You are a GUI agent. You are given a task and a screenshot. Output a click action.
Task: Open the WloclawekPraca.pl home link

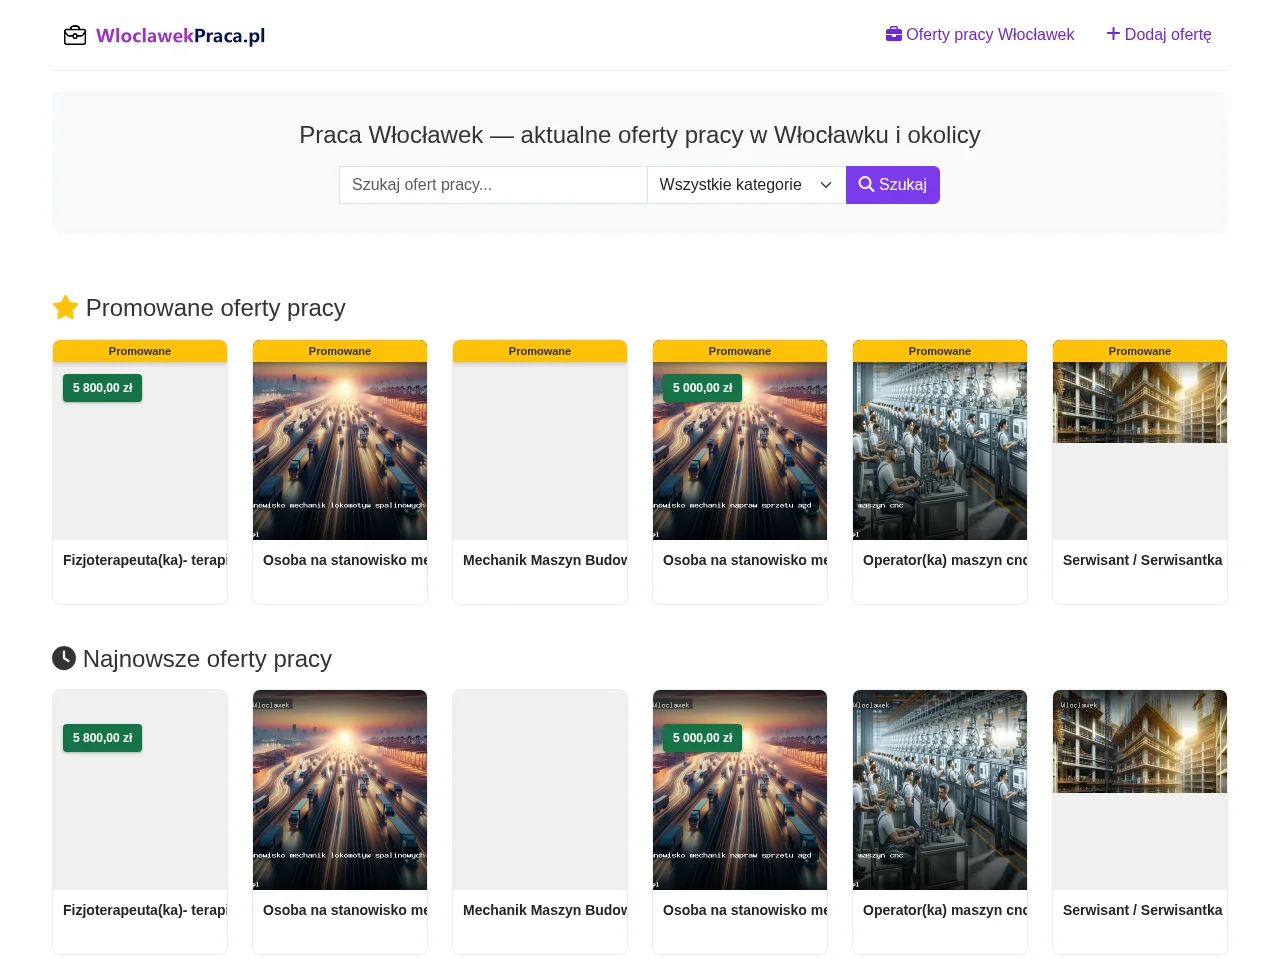point(165,36)
